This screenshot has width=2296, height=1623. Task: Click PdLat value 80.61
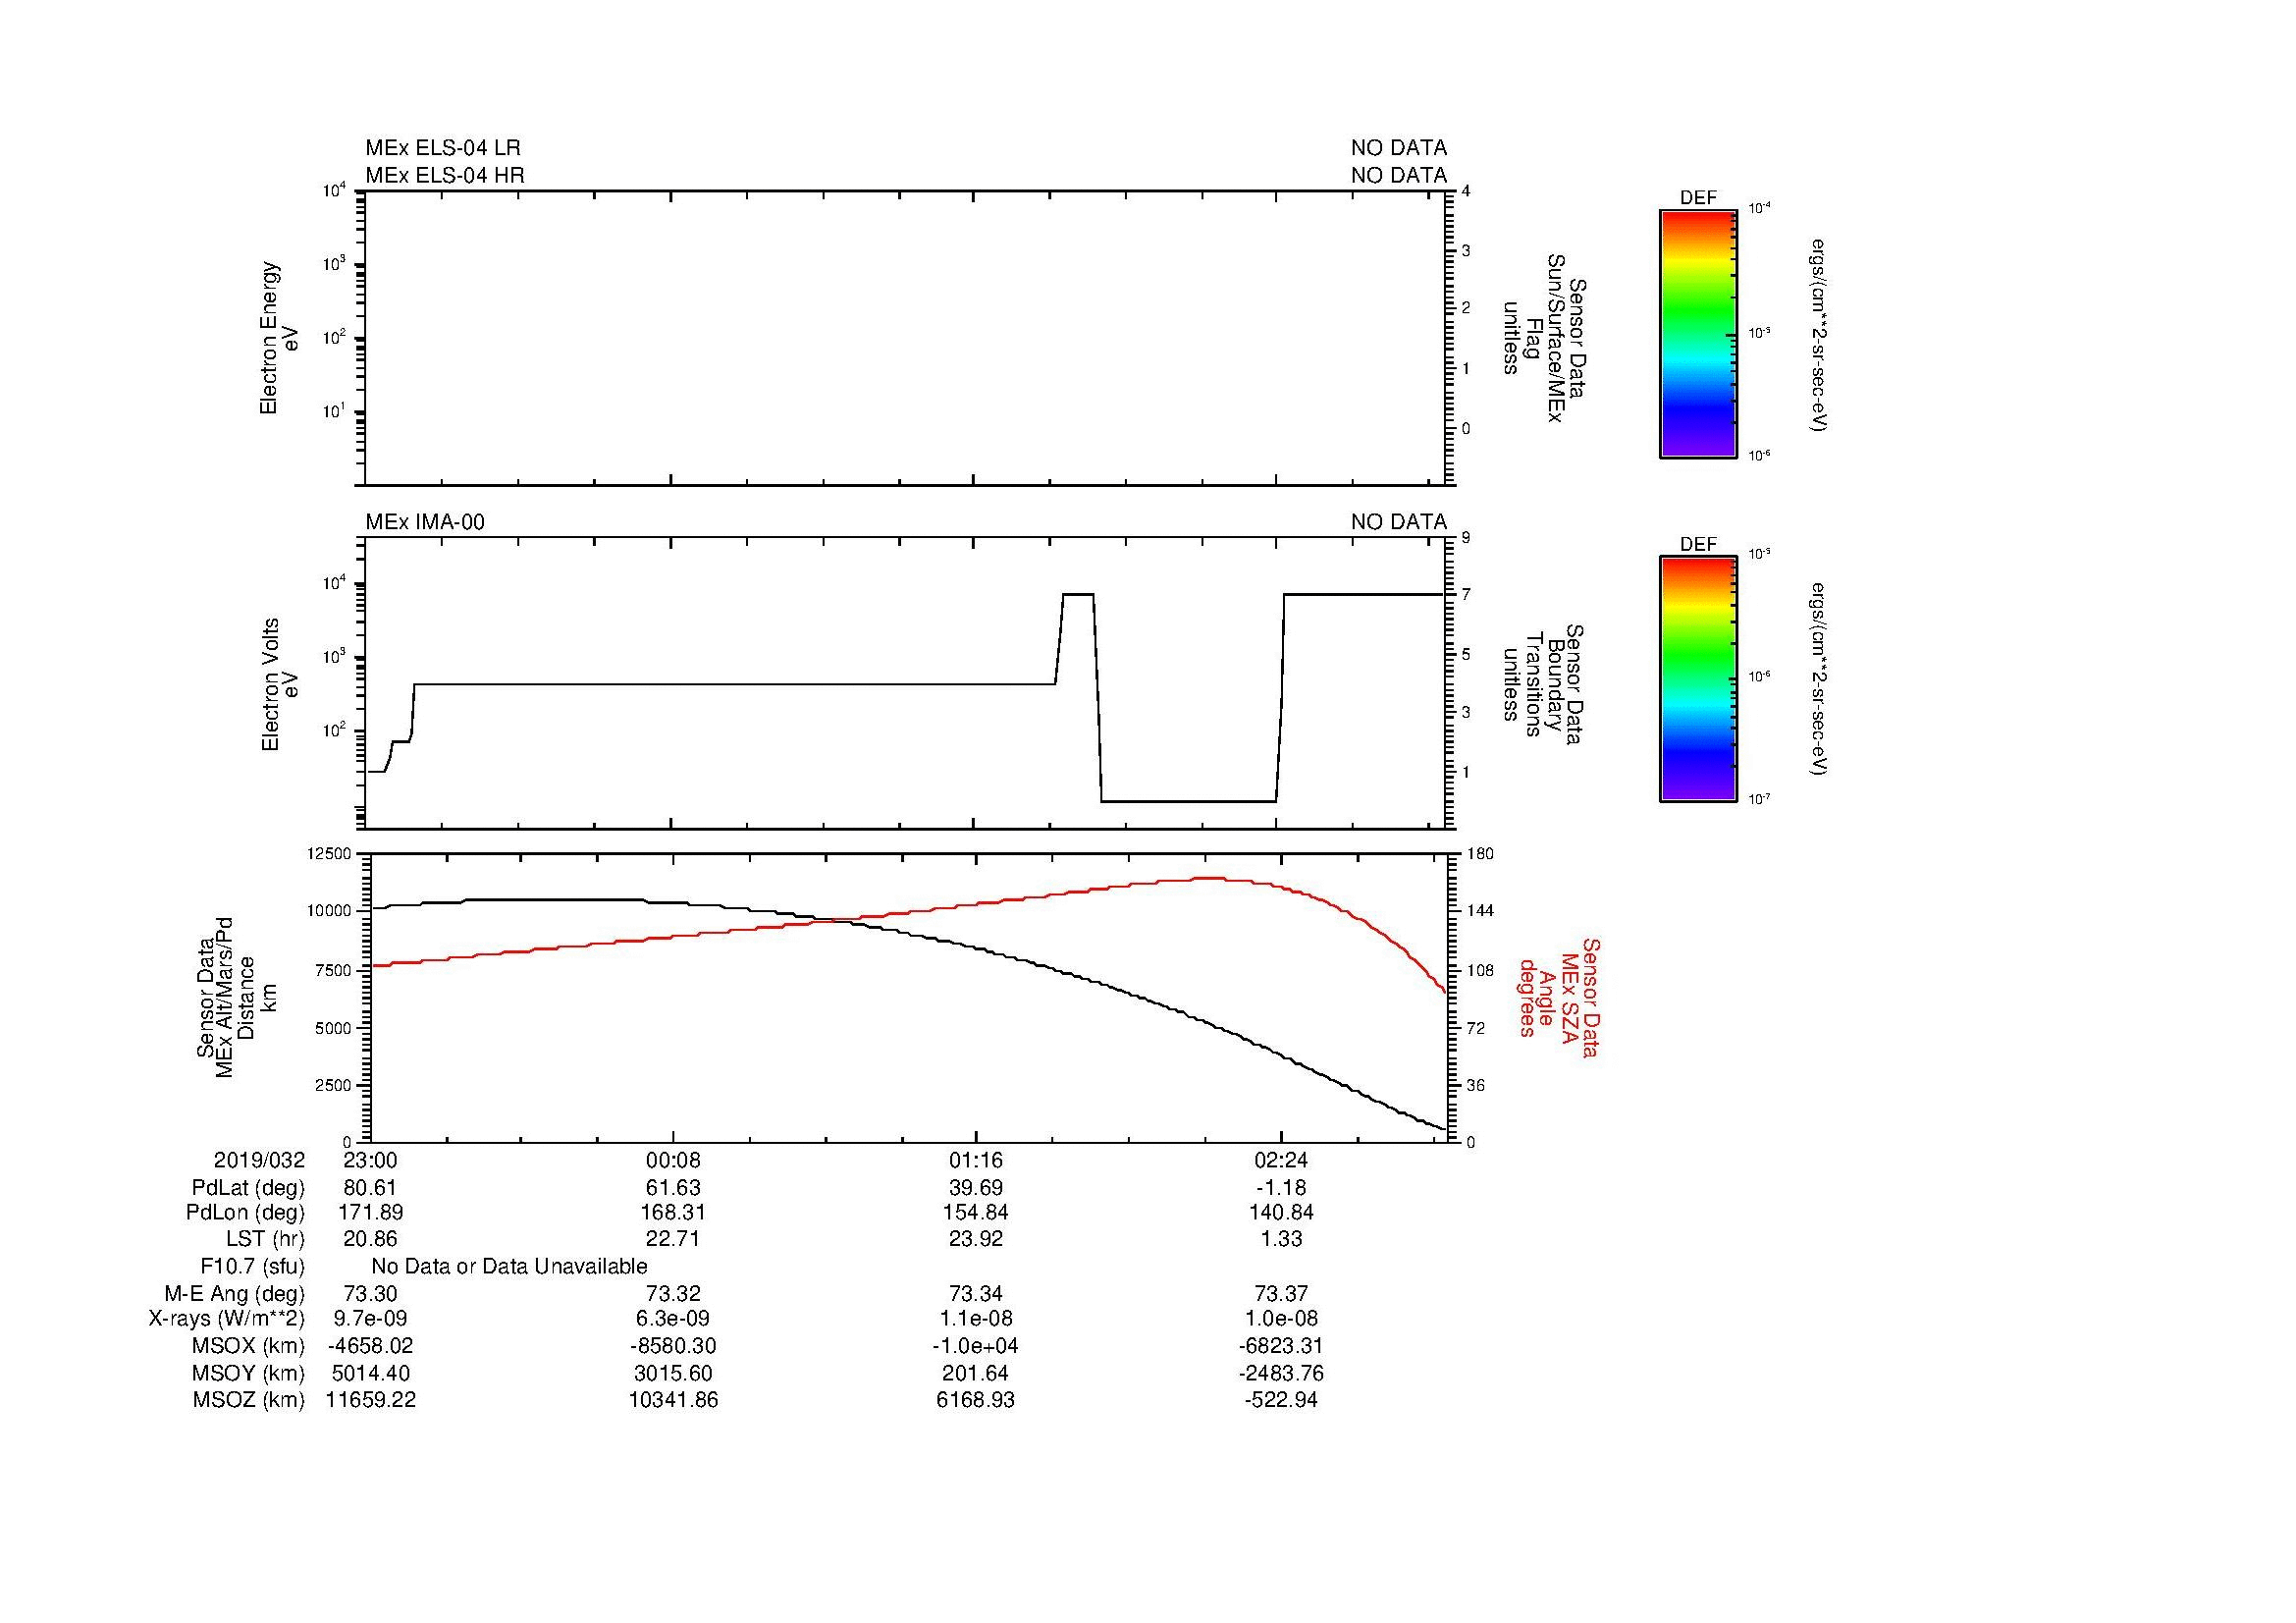point(370,1188)
